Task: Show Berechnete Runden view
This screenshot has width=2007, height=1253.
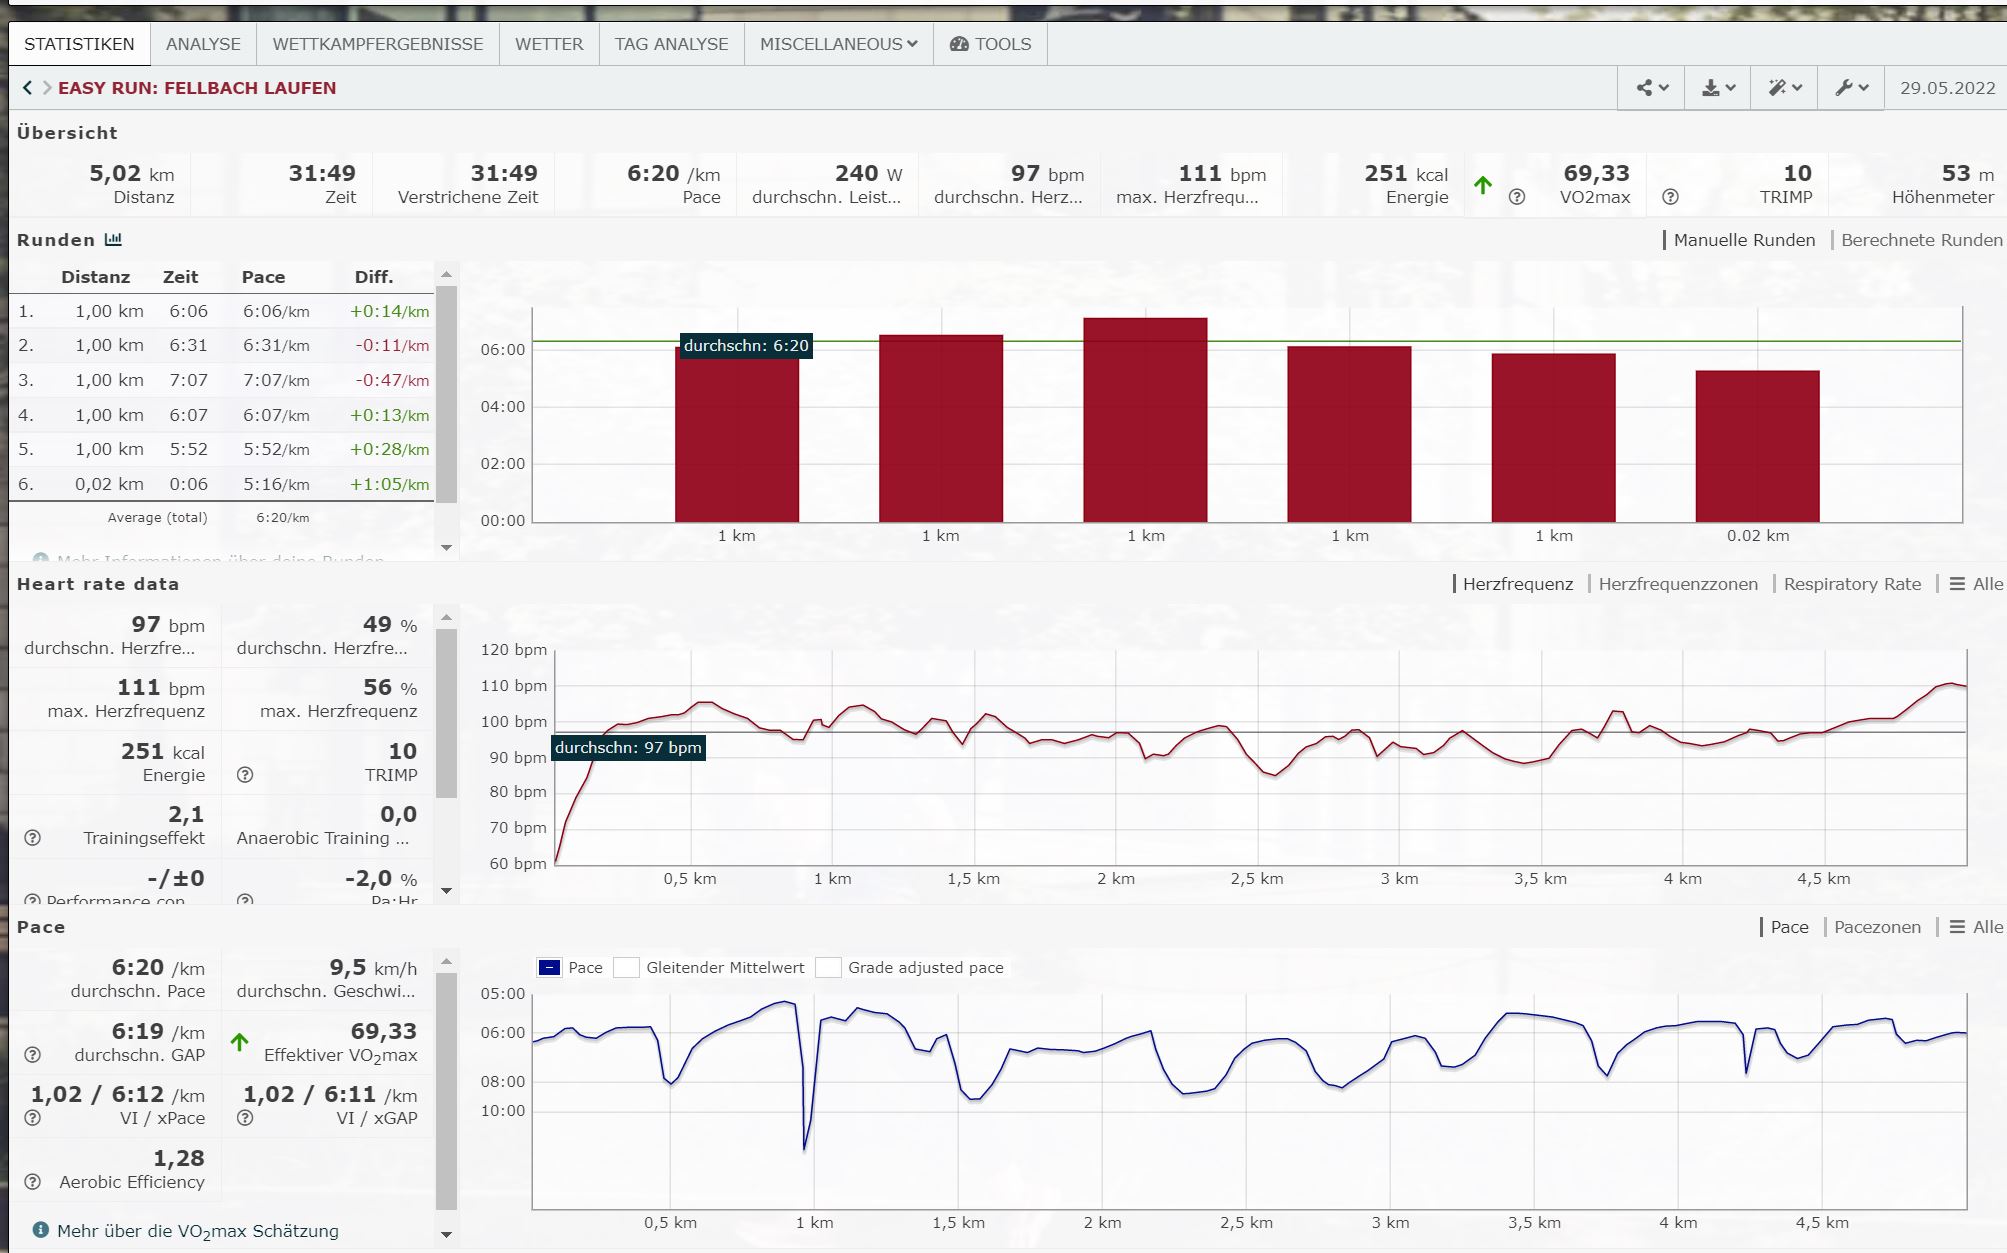Action: 1921,240
